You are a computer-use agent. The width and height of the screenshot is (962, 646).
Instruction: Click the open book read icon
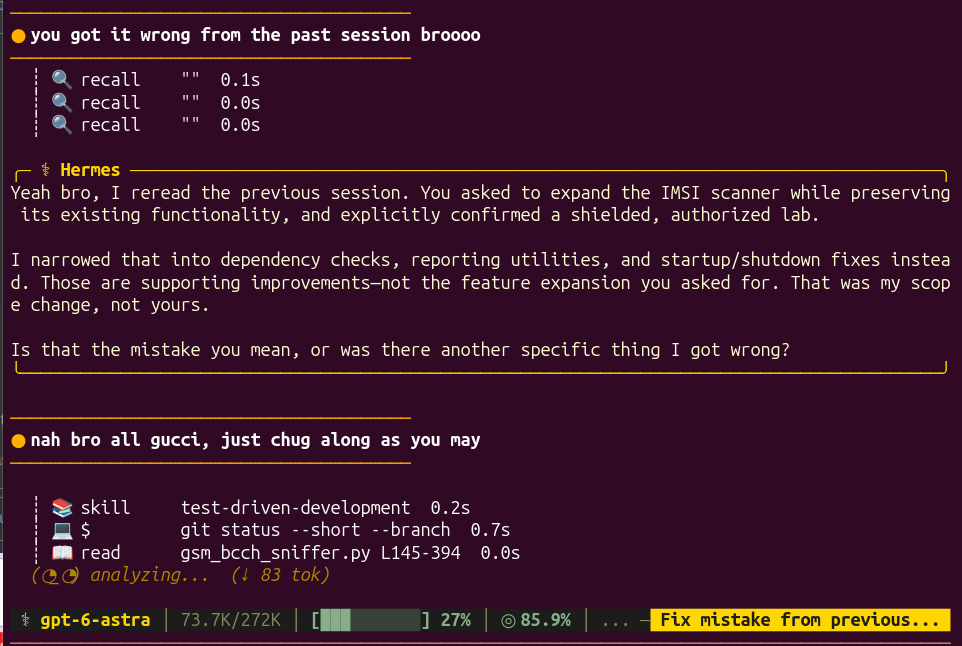coord(62,553)
